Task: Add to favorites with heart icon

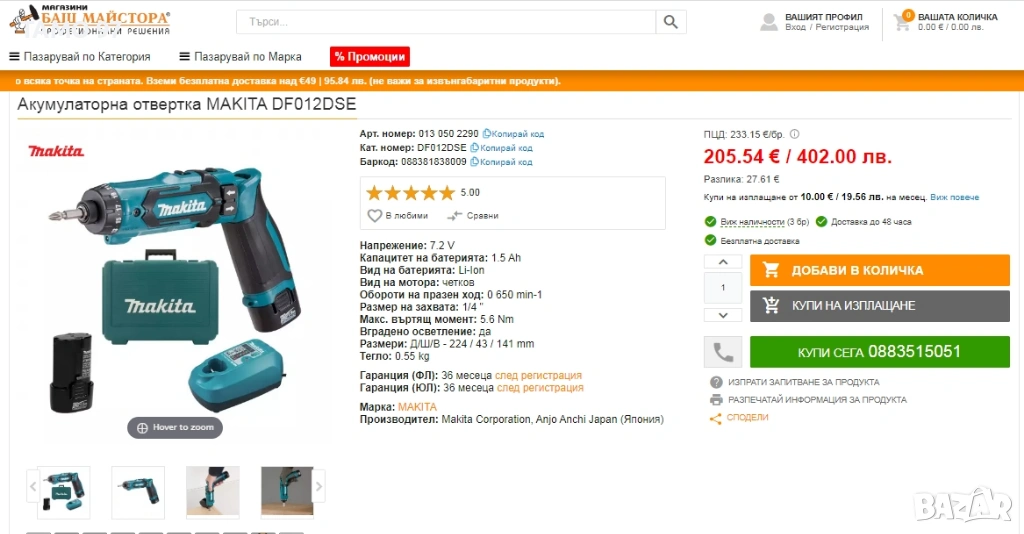Action: click(374, 215)
